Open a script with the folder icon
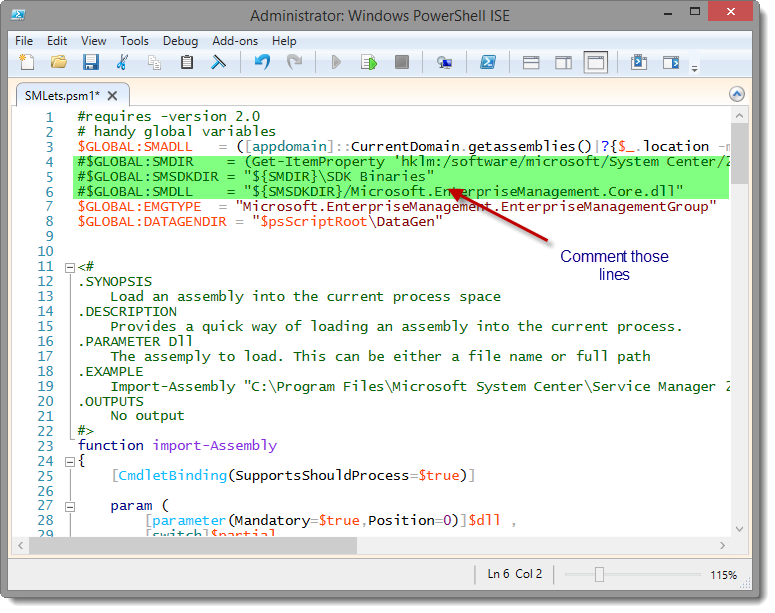775x613 pixels. 59,62
